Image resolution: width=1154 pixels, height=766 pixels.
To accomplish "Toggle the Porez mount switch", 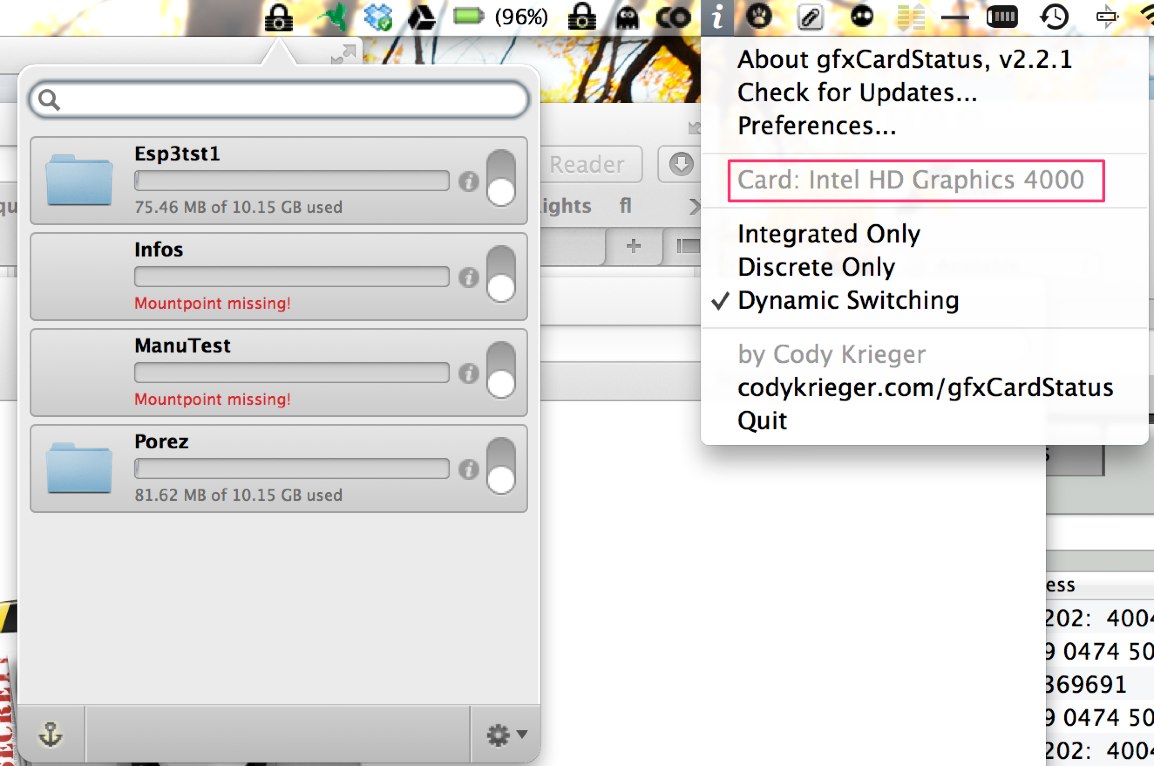I will pyautogui.click(x=501, y=466).
